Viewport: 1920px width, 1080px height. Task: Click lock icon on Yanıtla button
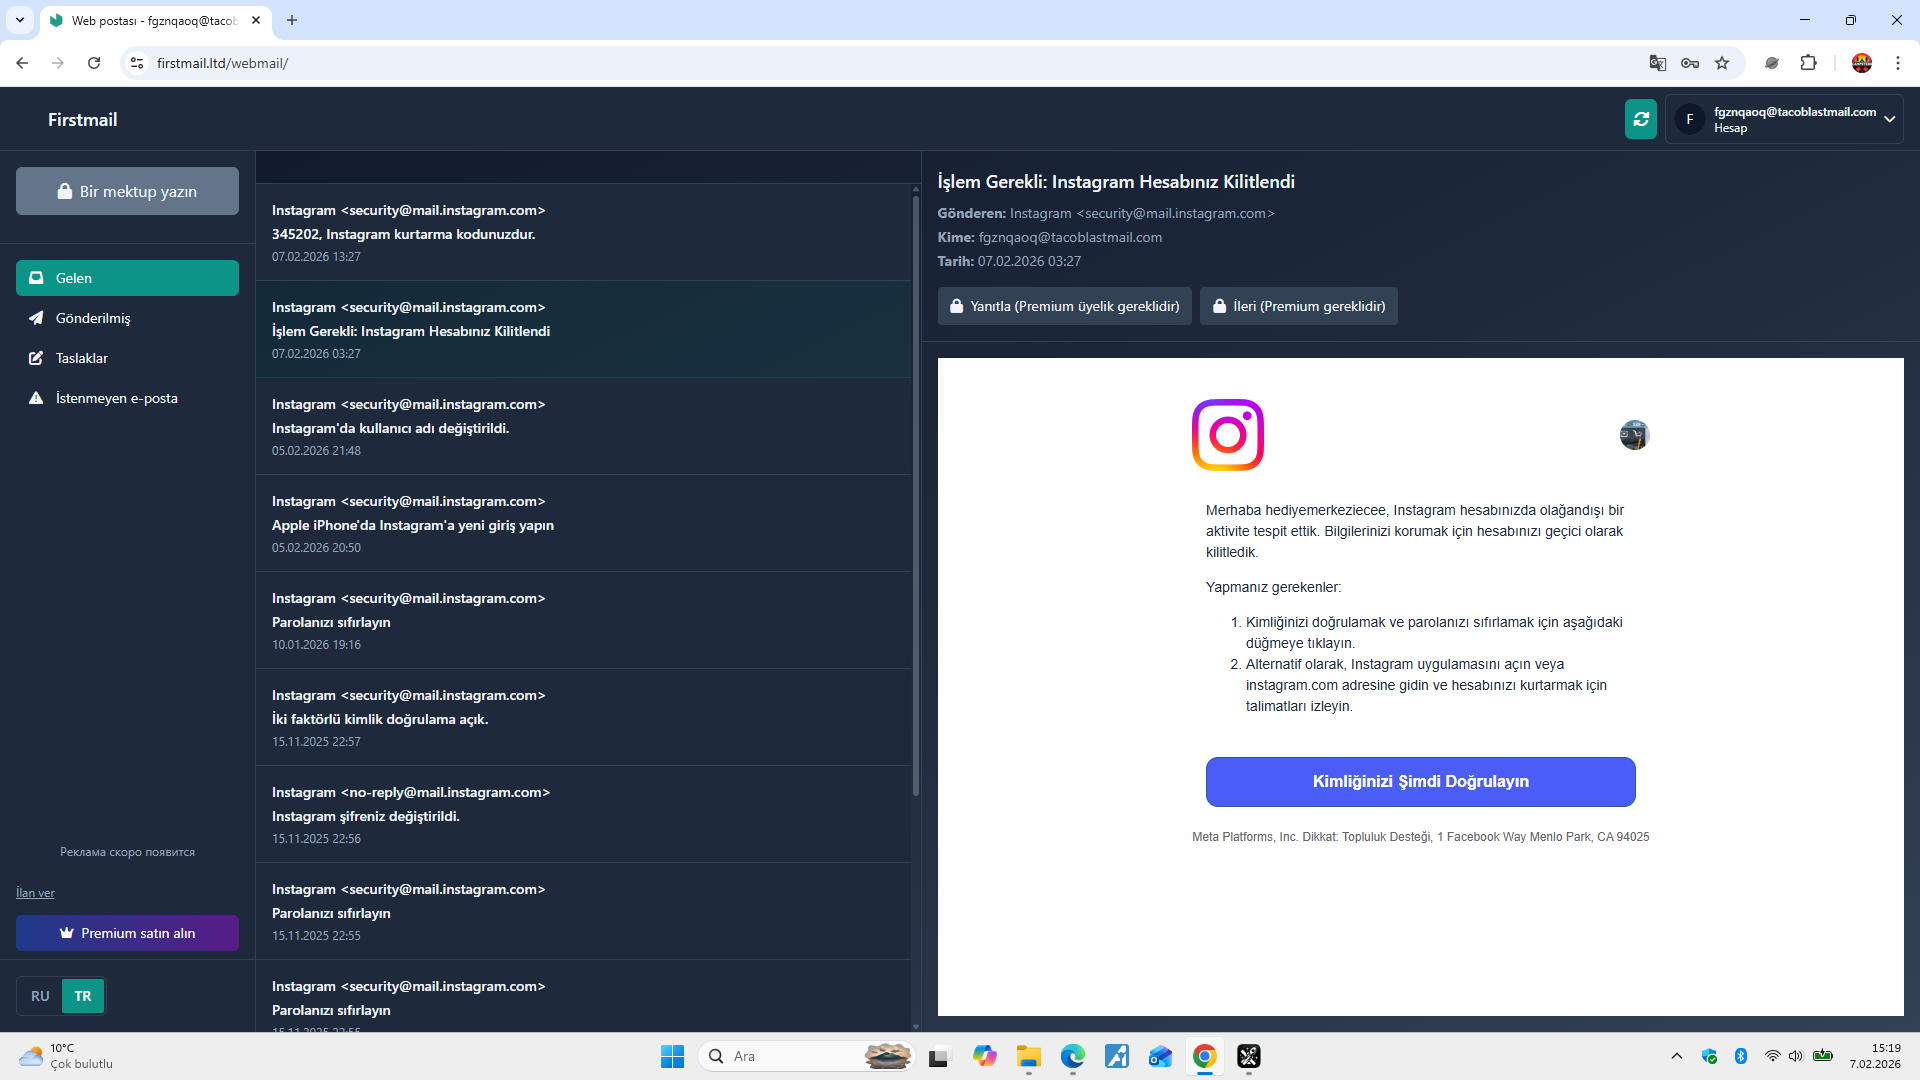point(957,306)
